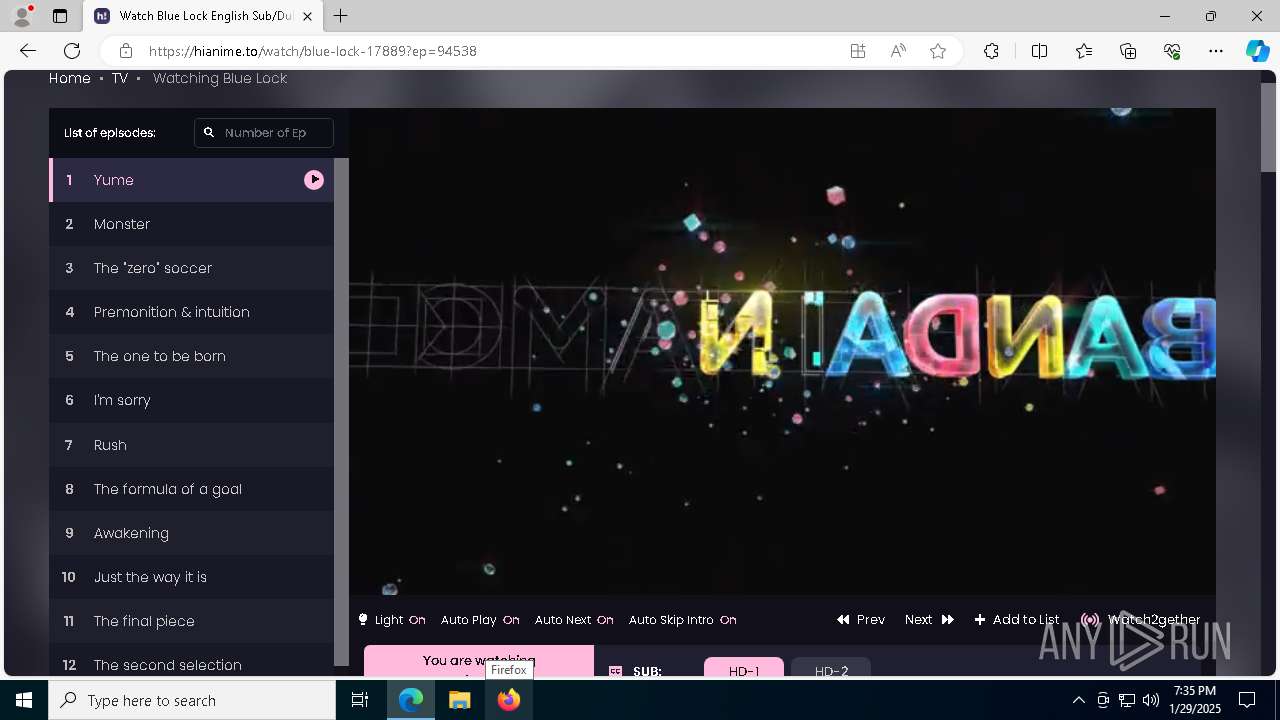Select episode 7 Rush

click(x=191, y=445)
